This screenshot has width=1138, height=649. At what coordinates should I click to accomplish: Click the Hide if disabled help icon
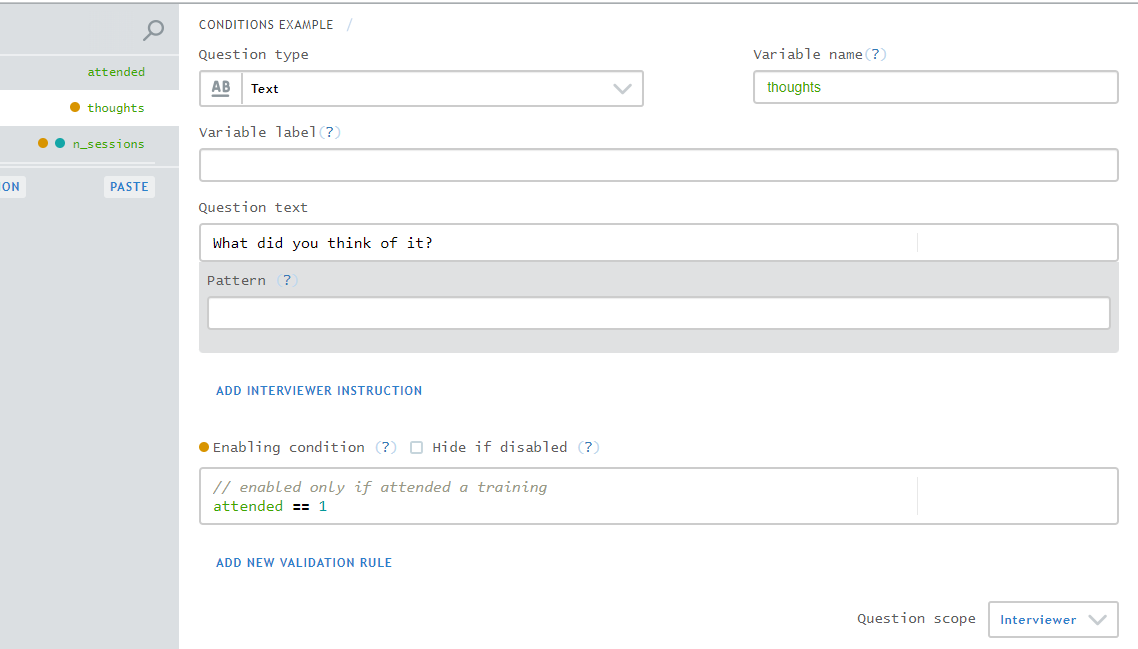coord(589,447)
